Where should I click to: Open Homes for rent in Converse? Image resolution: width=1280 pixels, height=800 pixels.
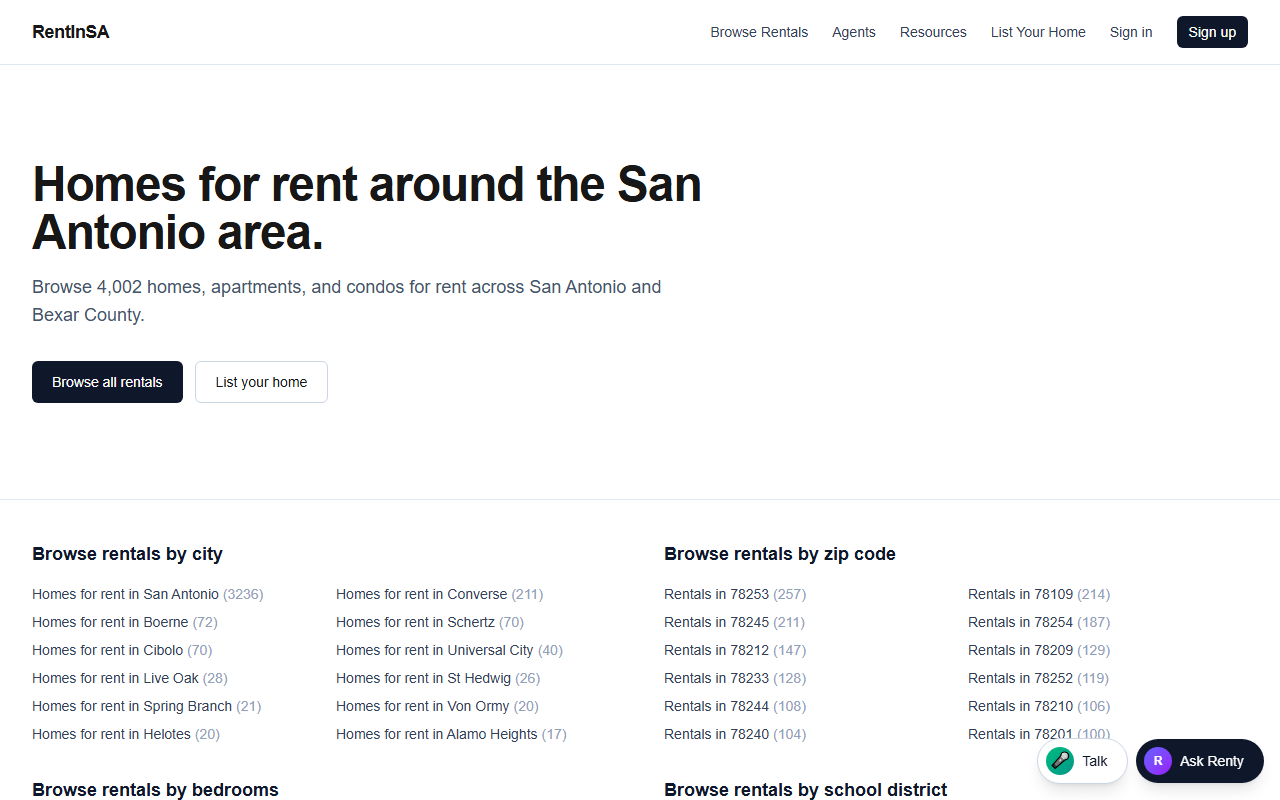[439, 594]
